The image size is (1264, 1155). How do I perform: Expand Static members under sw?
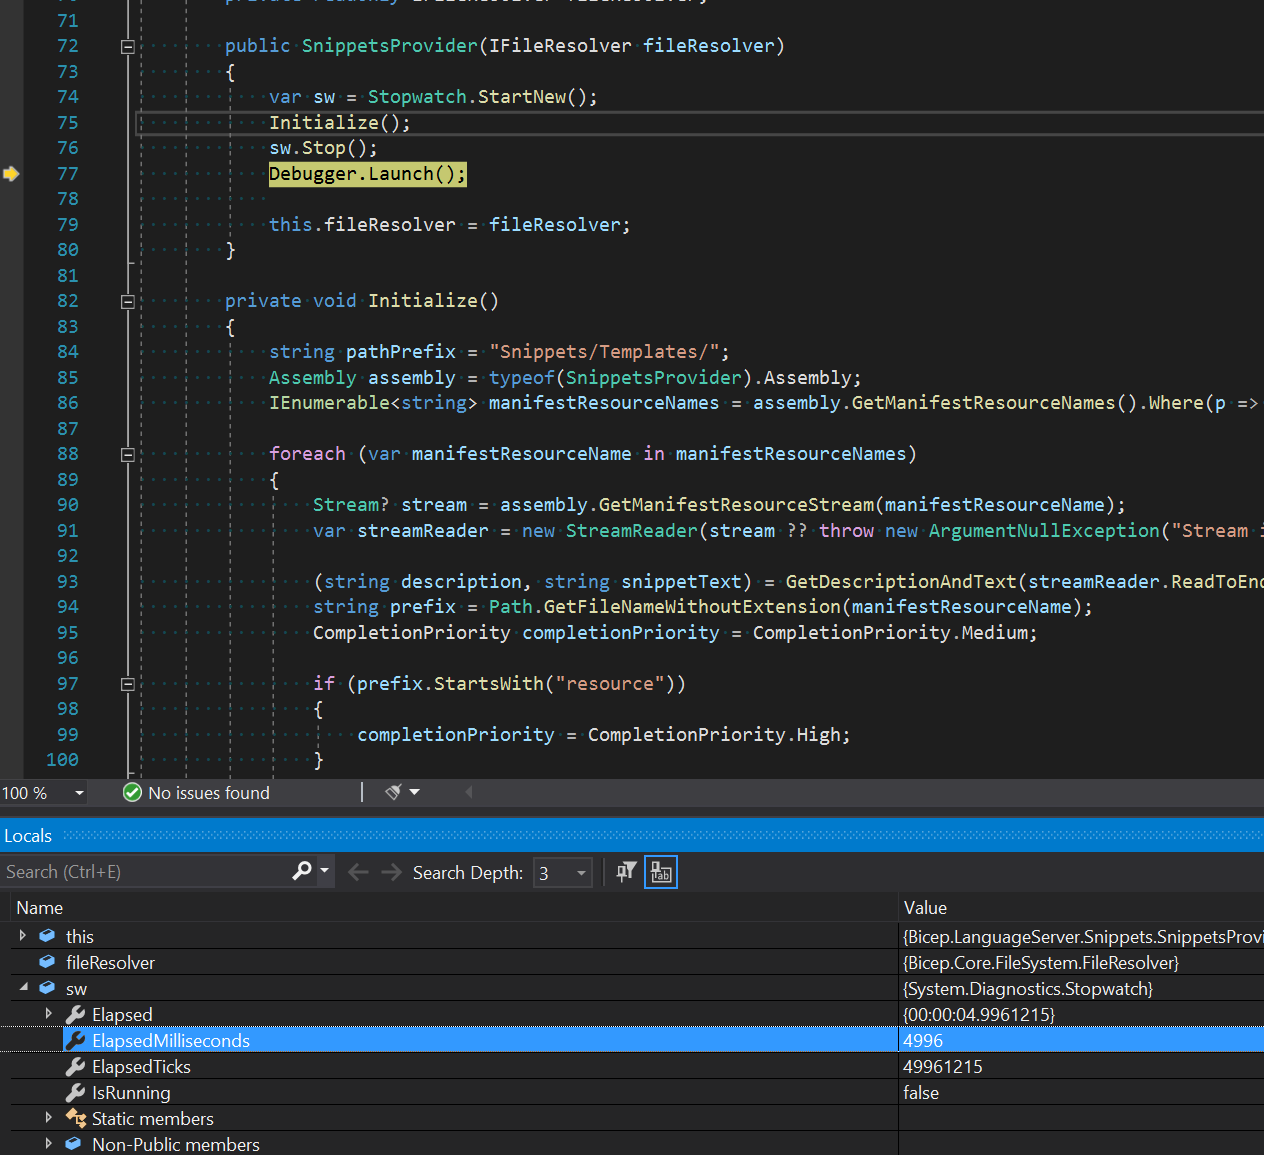[48, 1118]
